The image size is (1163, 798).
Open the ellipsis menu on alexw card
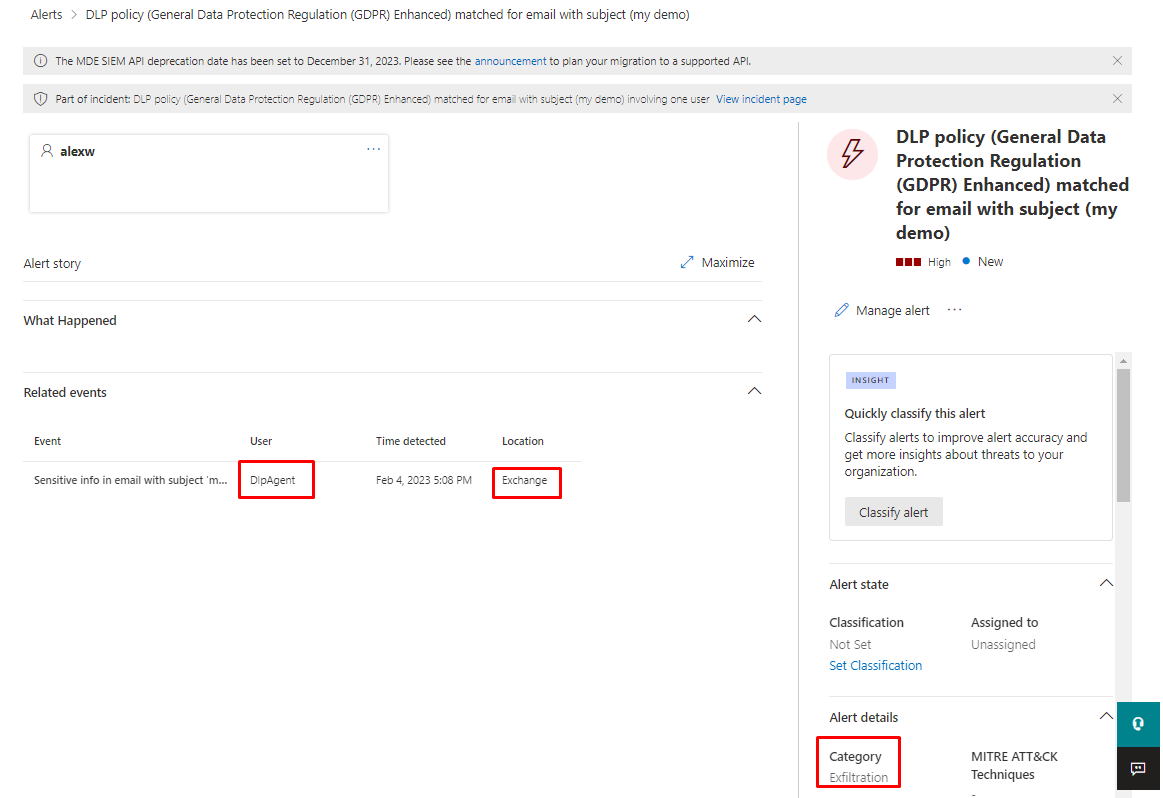(x=373, y=149)
